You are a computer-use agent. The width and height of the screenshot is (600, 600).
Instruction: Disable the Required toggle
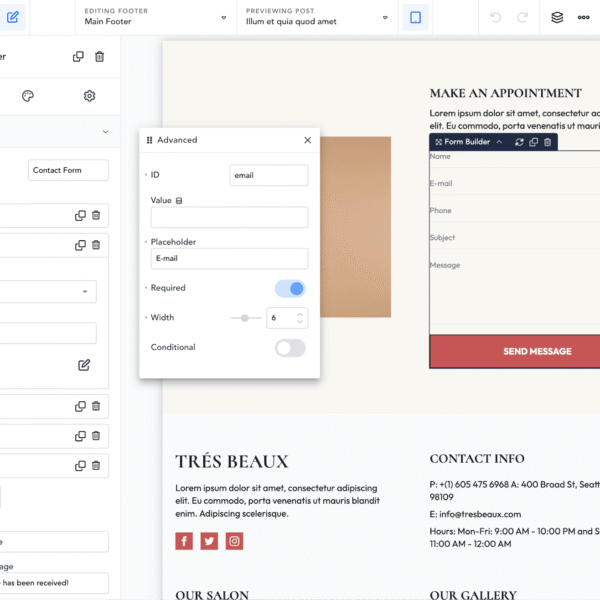click(290, 288)
